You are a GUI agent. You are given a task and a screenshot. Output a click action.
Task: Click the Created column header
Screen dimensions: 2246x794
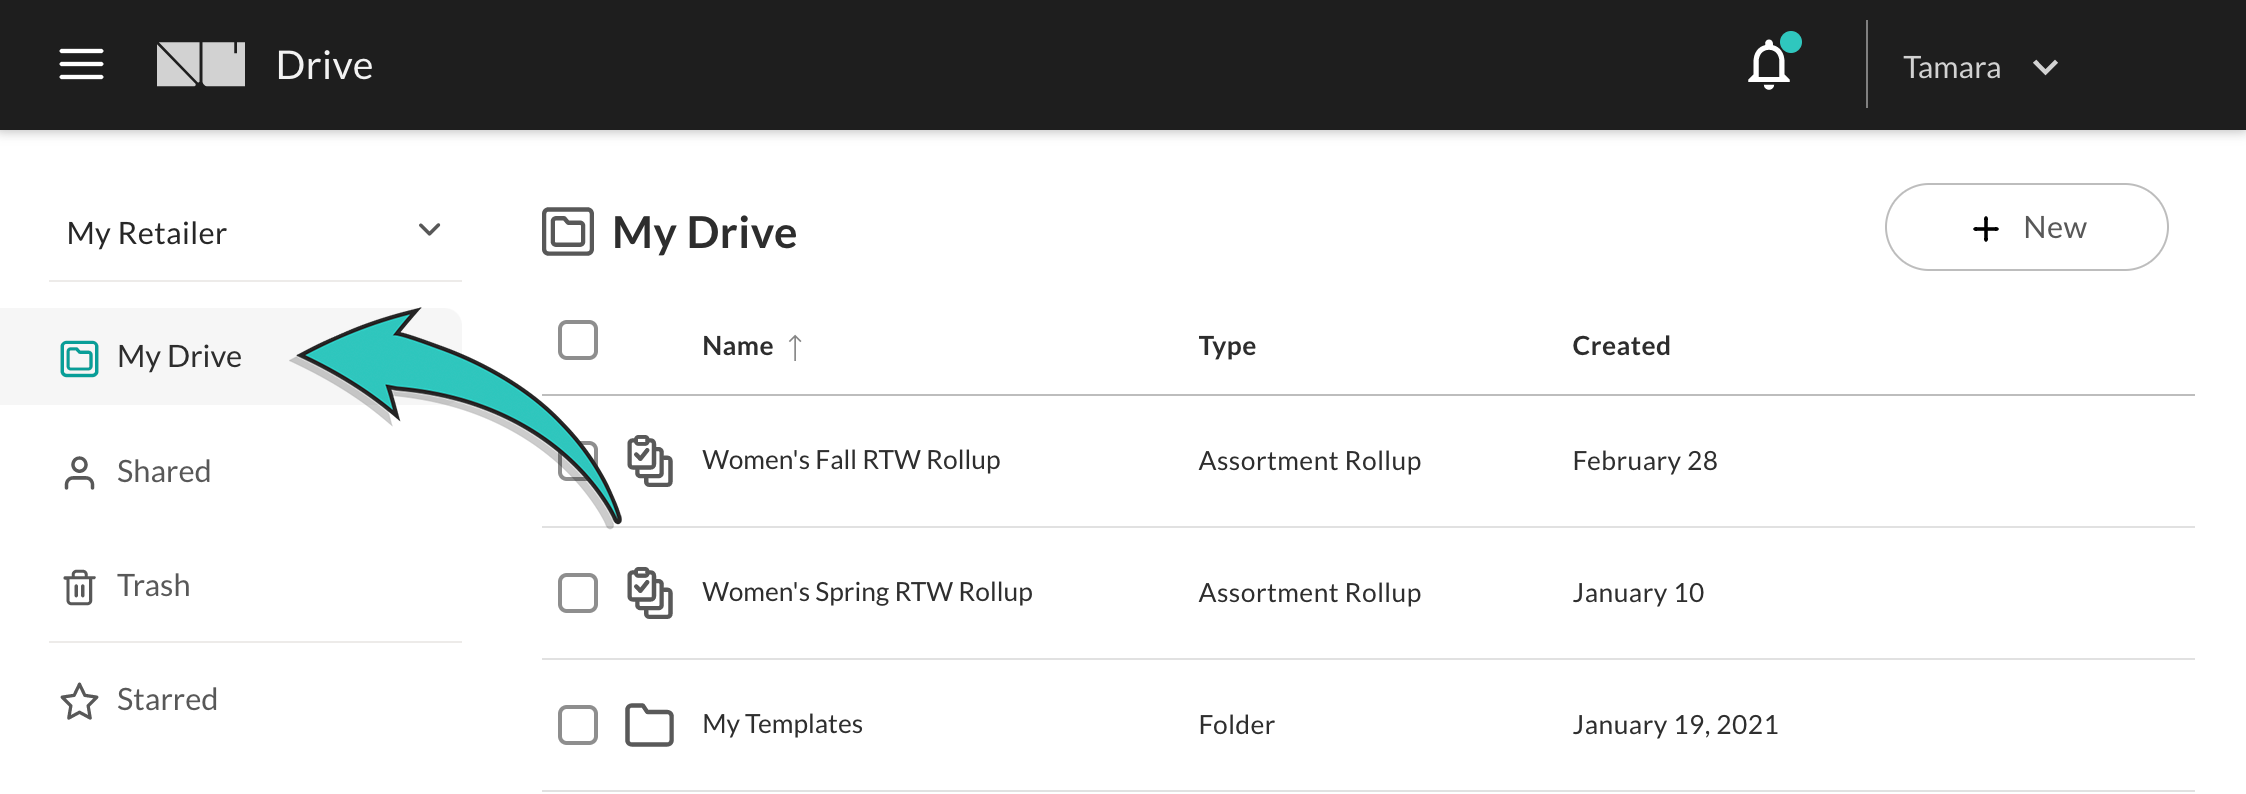click(1621, 346)
